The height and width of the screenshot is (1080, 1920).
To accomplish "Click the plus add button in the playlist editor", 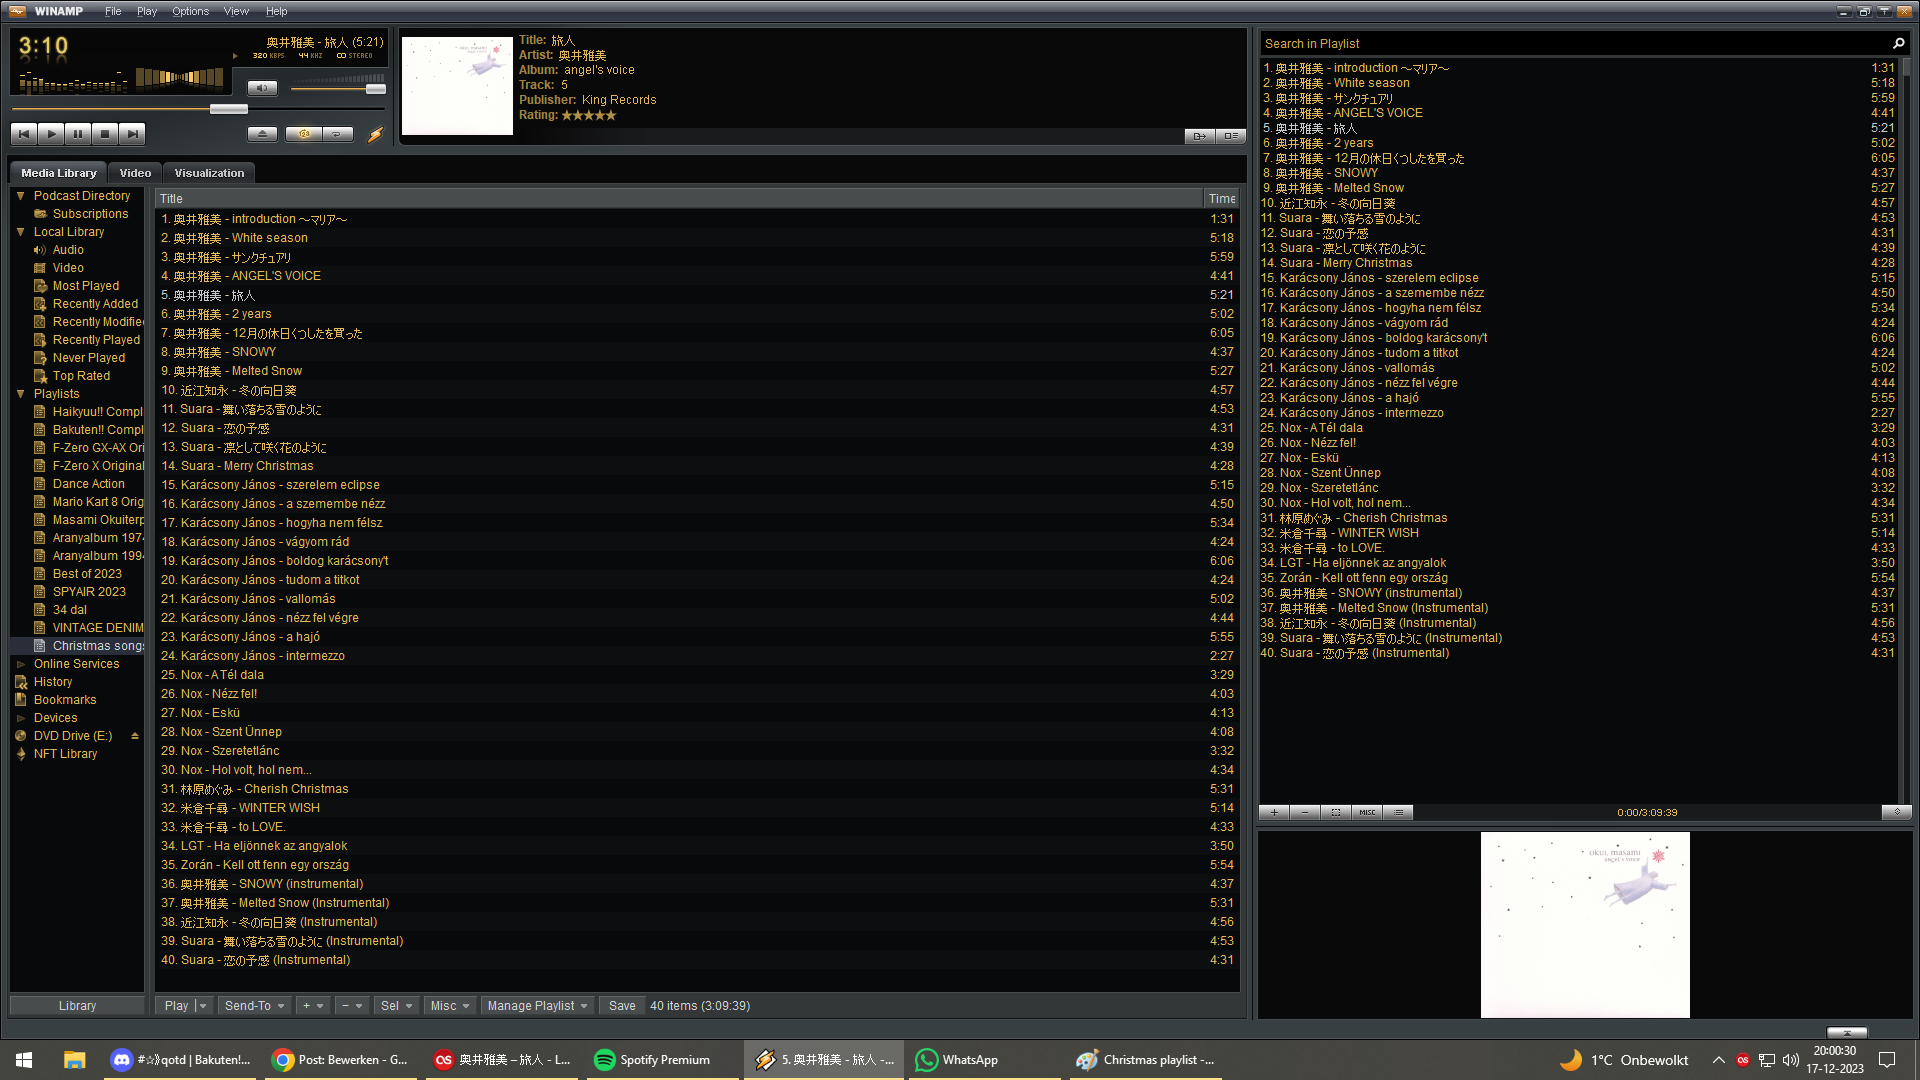I will coord(1274,812).
